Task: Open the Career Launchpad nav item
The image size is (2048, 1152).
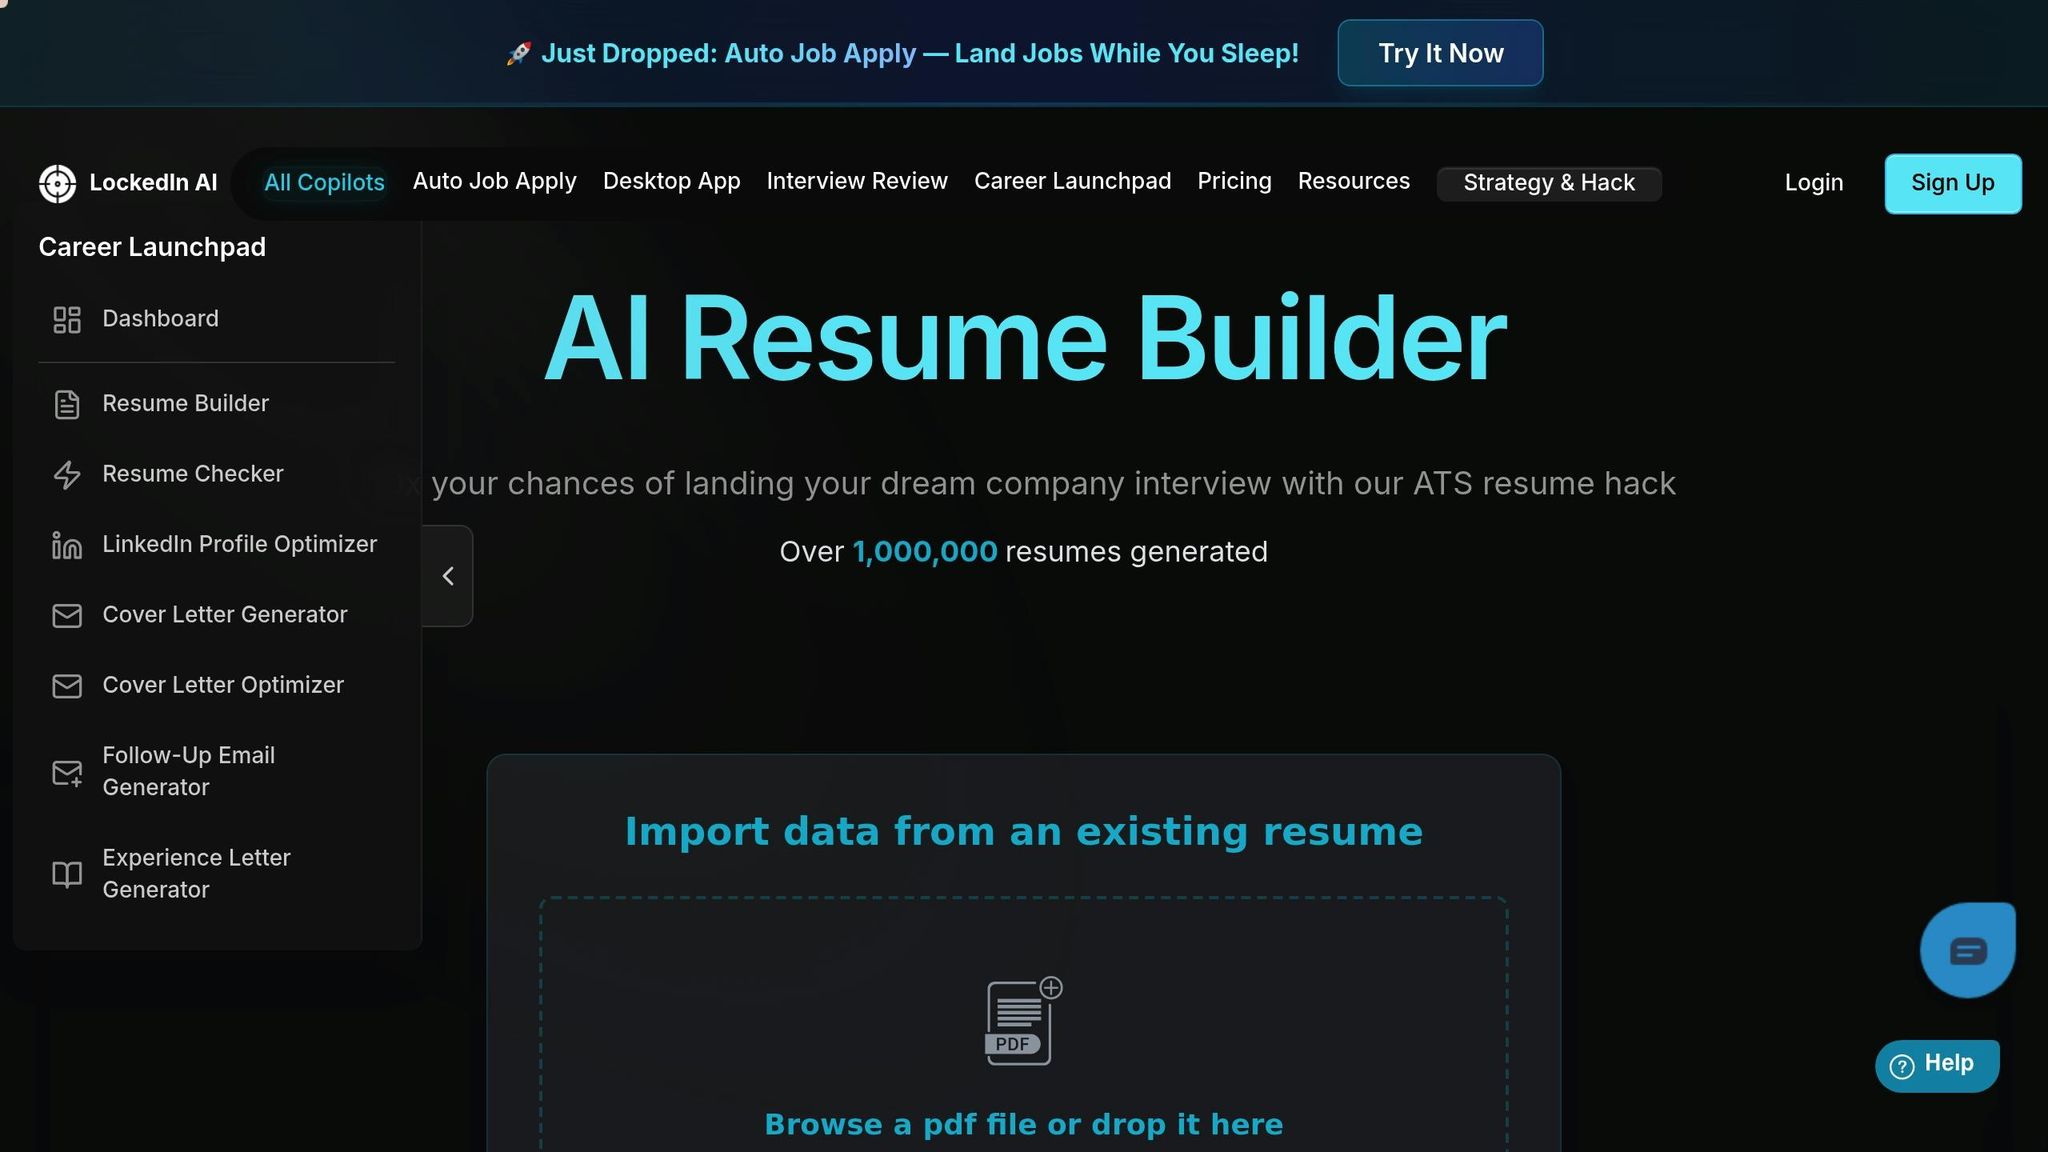Action: pos(1072,181)
